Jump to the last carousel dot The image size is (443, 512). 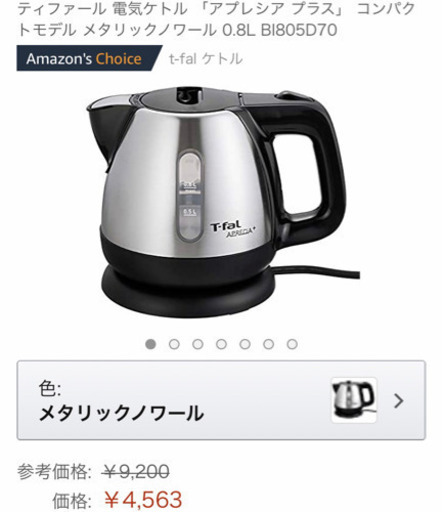292,344
